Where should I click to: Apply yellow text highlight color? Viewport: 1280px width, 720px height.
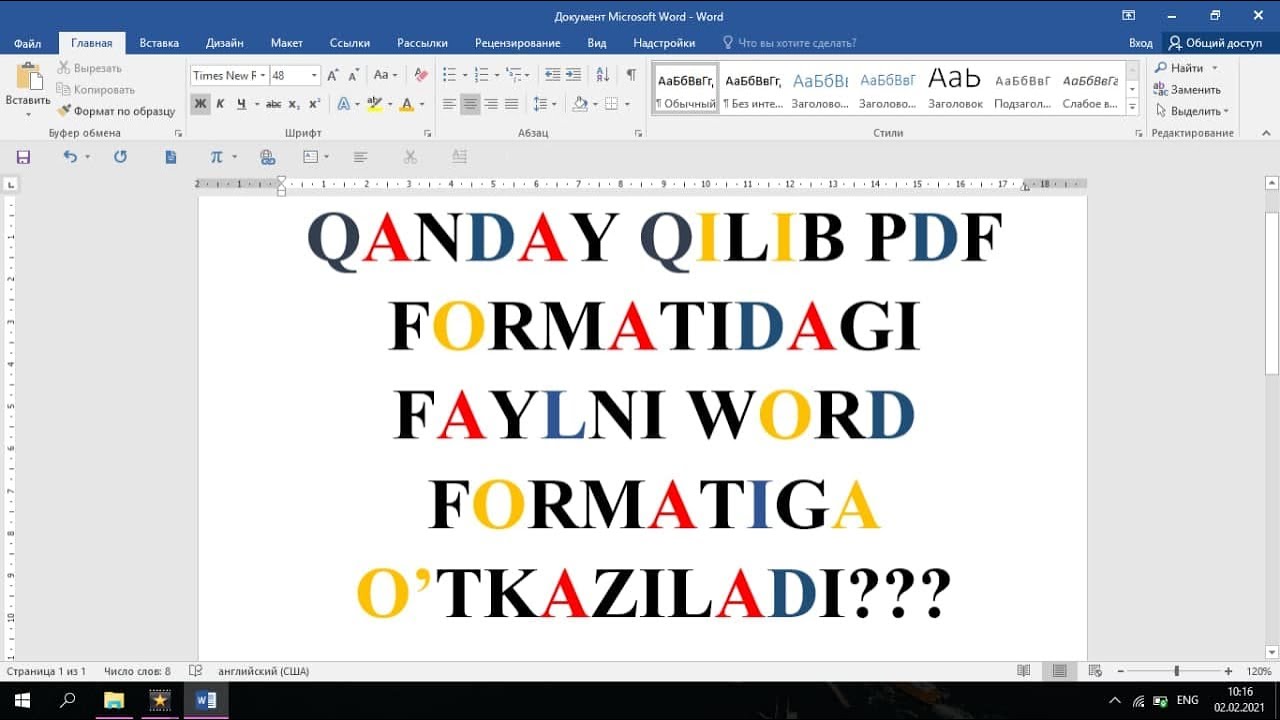[374, 104]
